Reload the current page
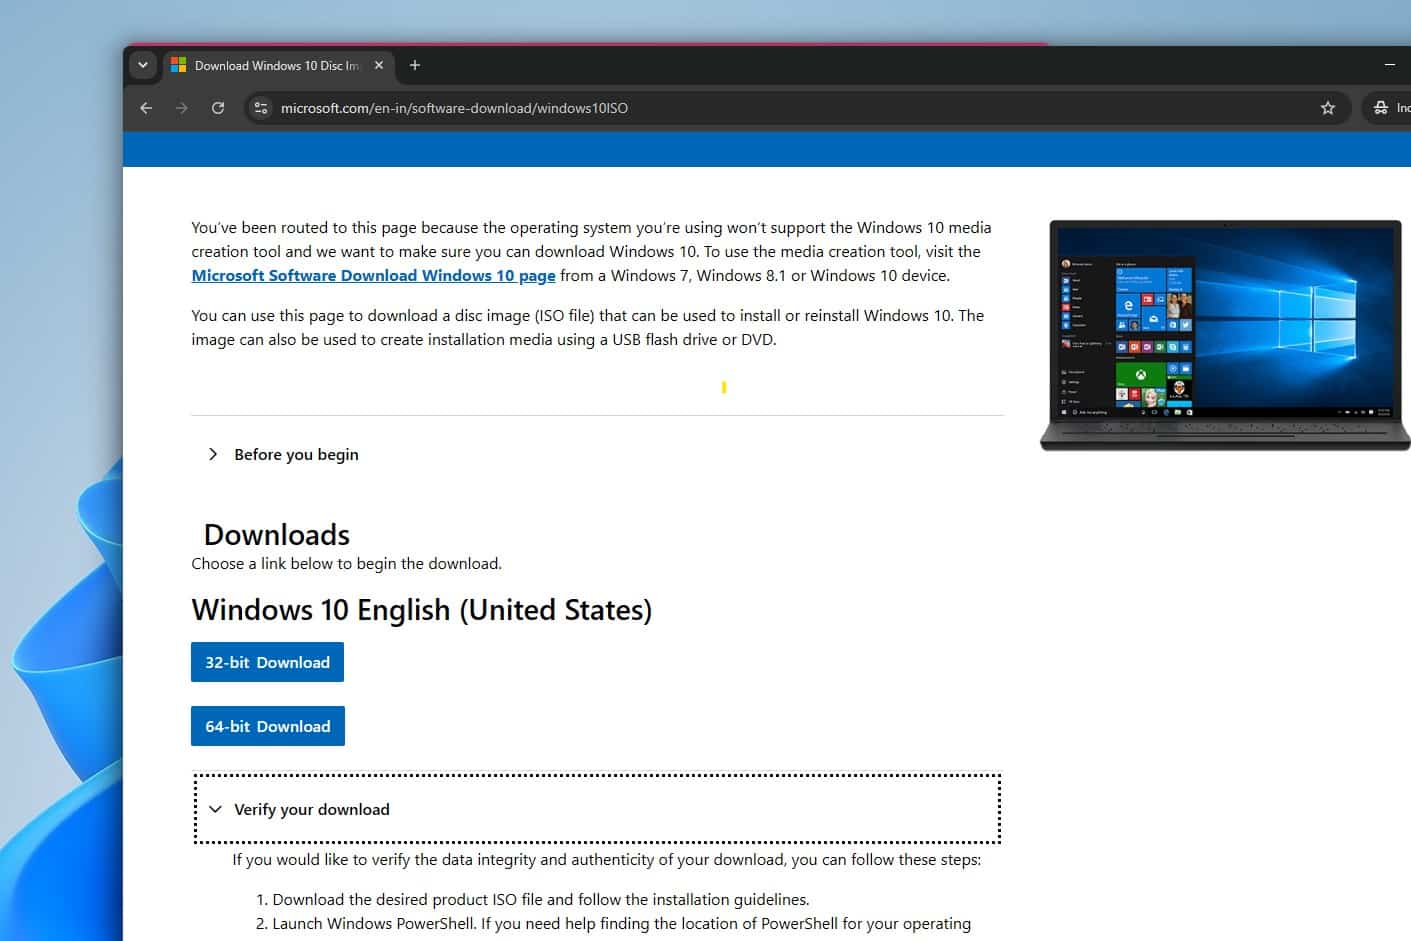The height and width of the screenshot is (941, 1411). point(218,108)
